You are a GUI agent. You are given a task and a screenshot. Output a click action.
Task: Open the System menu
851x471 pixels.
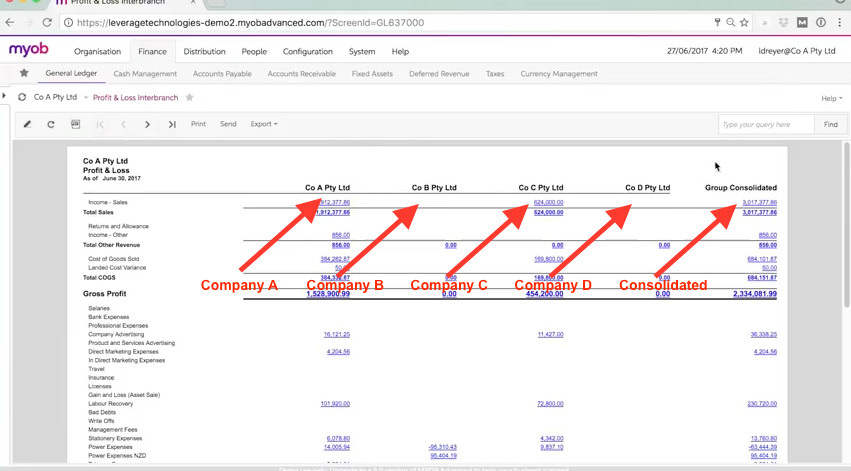tap(362, 52)
